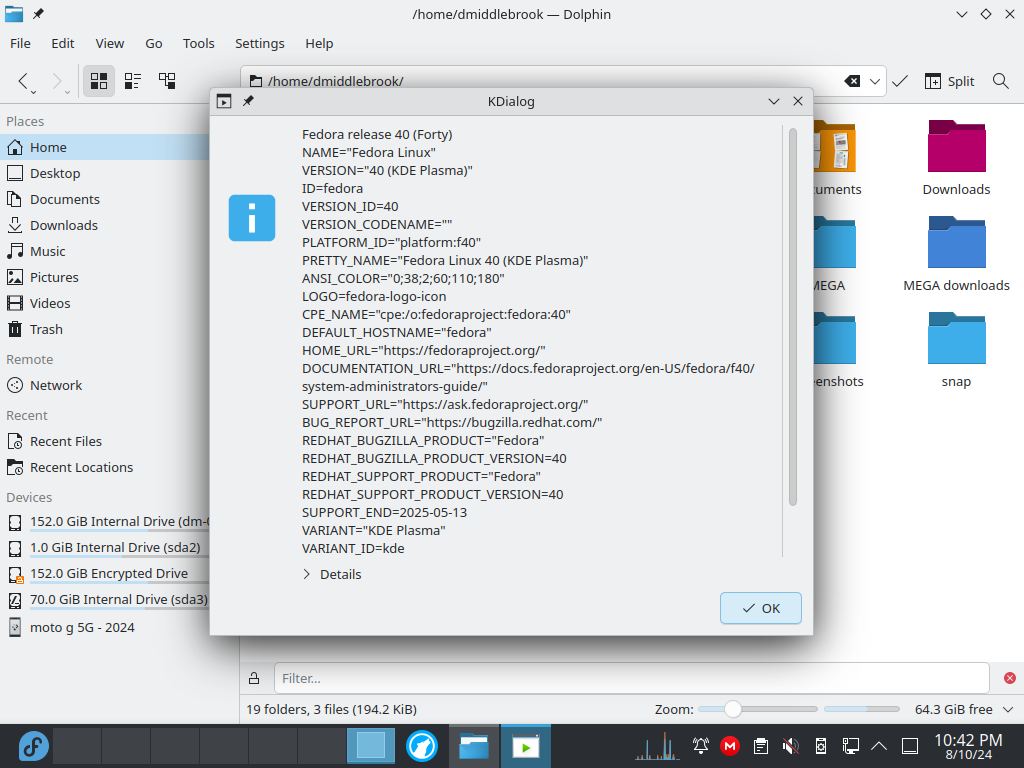Pin the KDialog window
The image size is (1024, 768).
tap(248, 101)
